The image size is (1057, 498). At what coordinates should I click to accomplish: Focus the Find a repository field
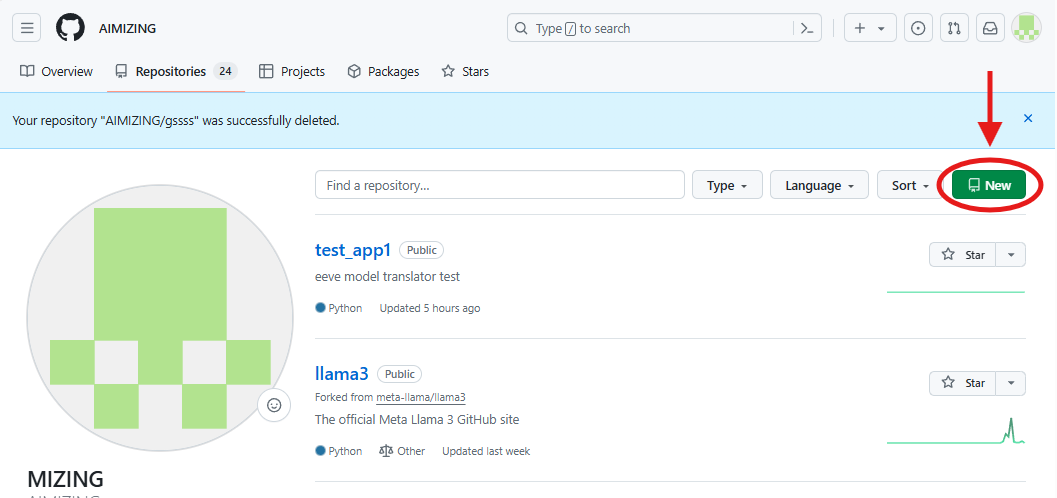click(x=500, y=185)
